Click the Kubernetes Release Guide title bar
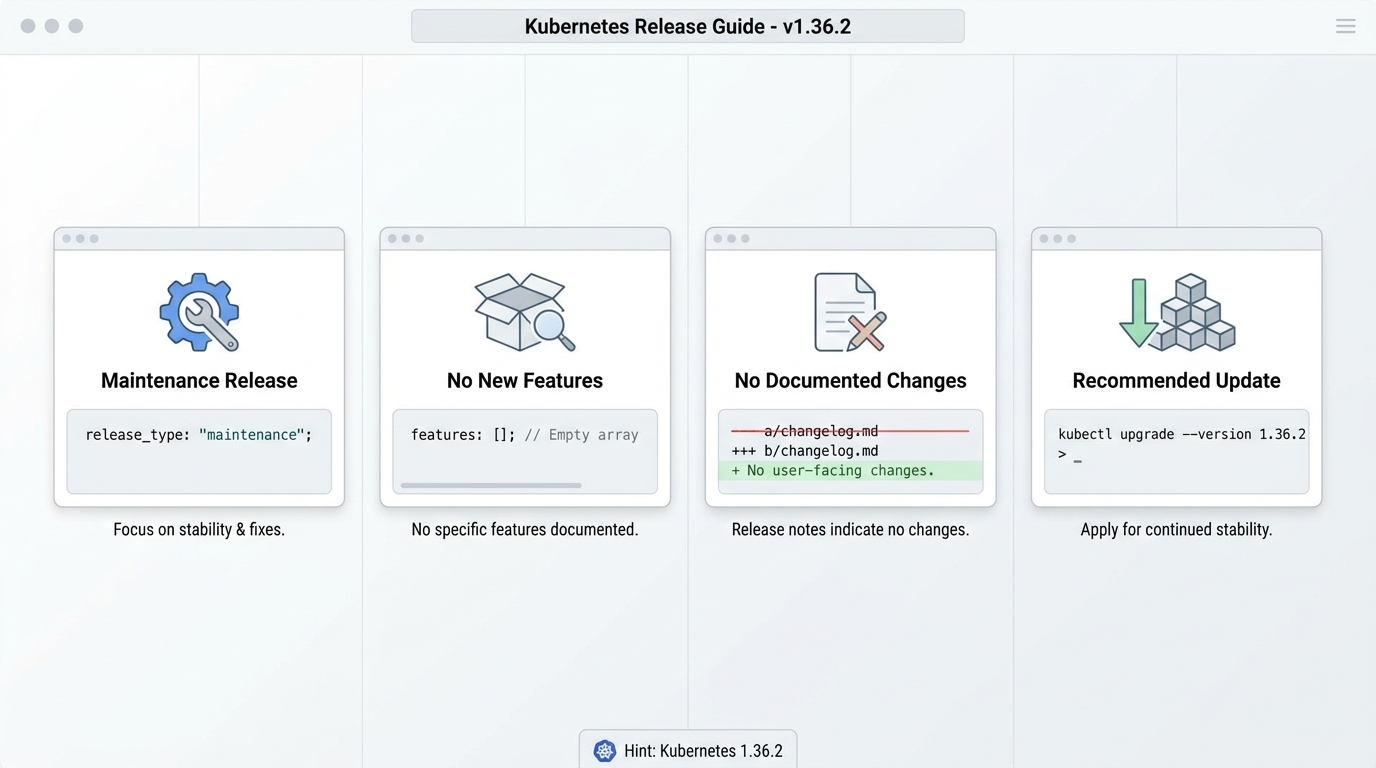1376x768 pixels. [688, 26]
